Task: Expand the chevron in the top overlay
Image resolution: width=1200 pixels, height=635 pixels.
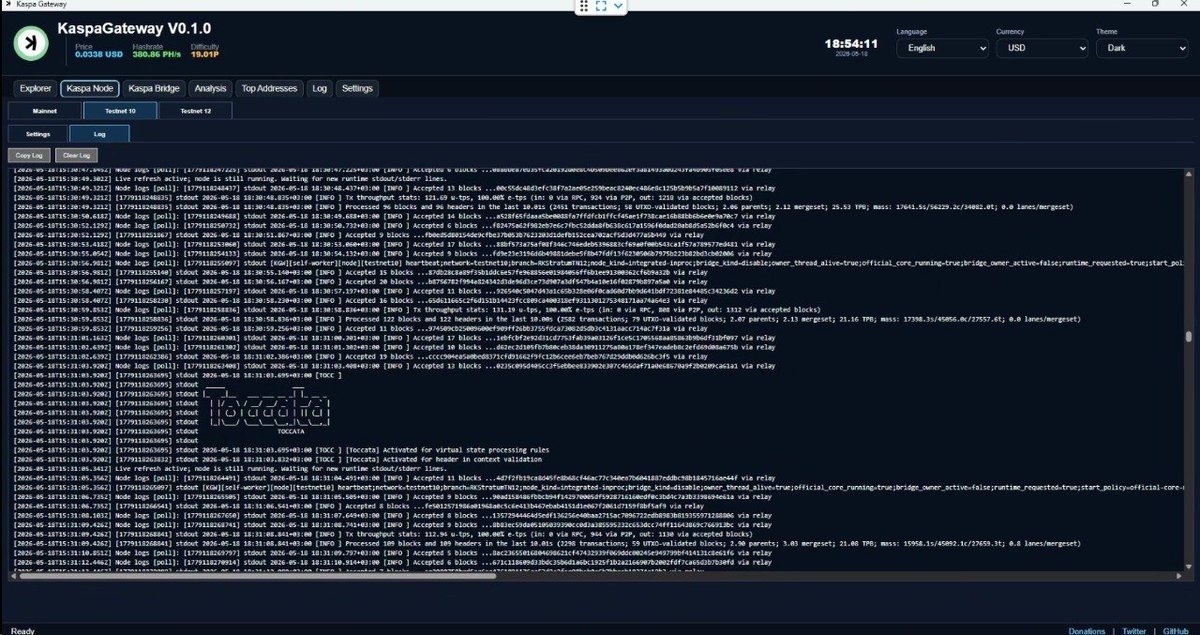Action: click(618, 6)
